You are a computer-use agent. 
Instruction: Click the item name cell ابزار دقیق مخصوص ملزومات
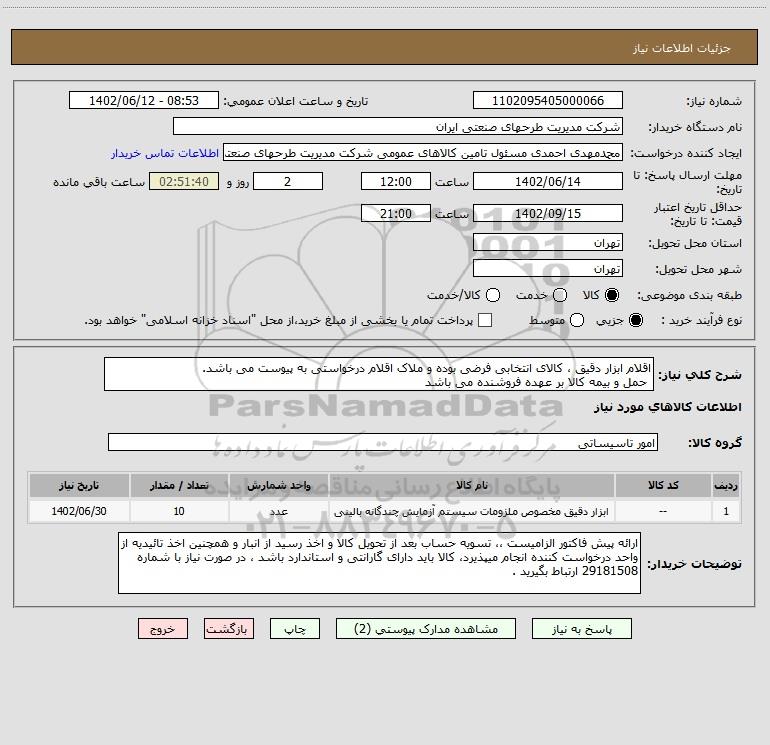pyautogui.click(x=472, y=512)
